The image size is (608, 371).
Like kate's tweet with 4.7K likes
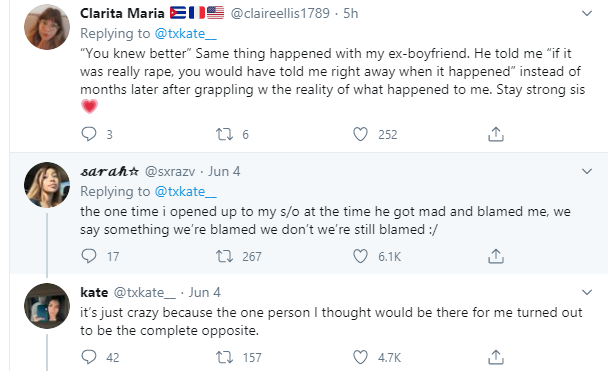click(x=360, y=357)
